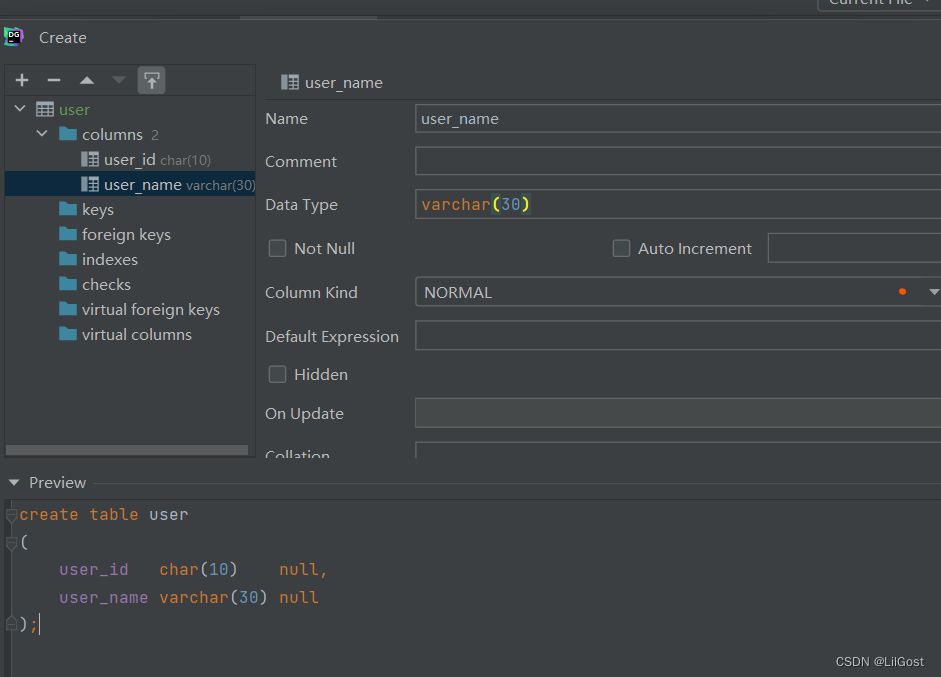The width and height of the screenshot is (941, 677).
Task: Click the remove (minus) toolbar button
Action: coord(54,80)
